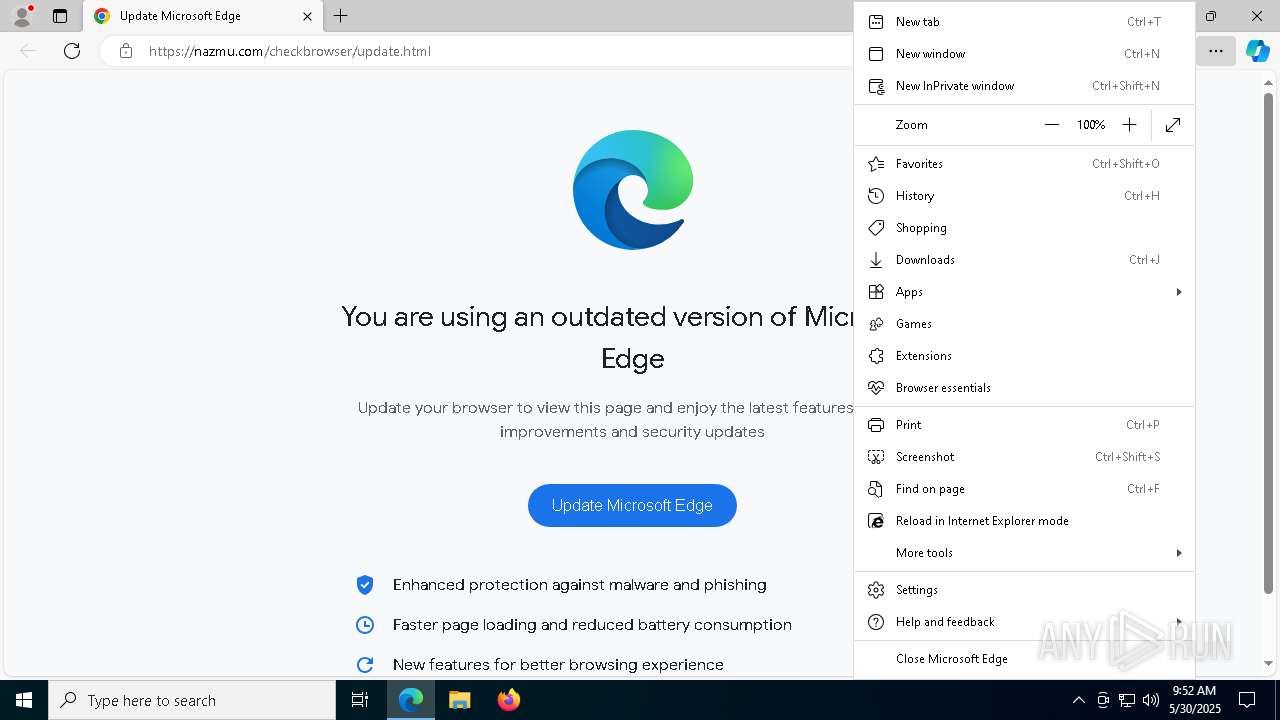Viewport: 1280px width, 720px height.
Task: Expand Help and feedback submenu
Action: pos(1024,622)
